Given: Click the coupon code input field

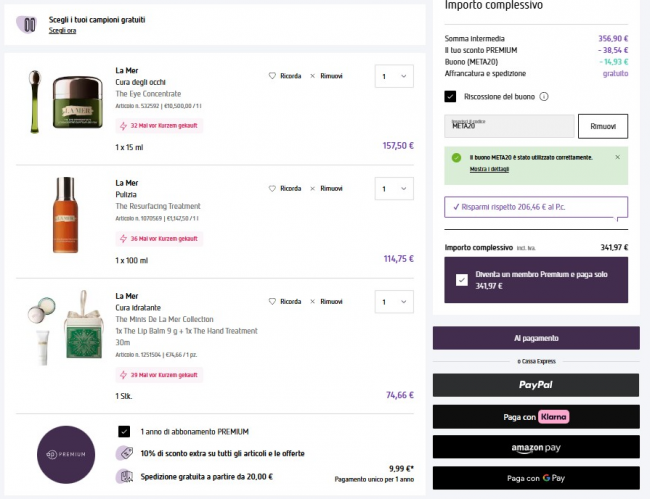Looking at the screenshot, I should click(508, 126).
